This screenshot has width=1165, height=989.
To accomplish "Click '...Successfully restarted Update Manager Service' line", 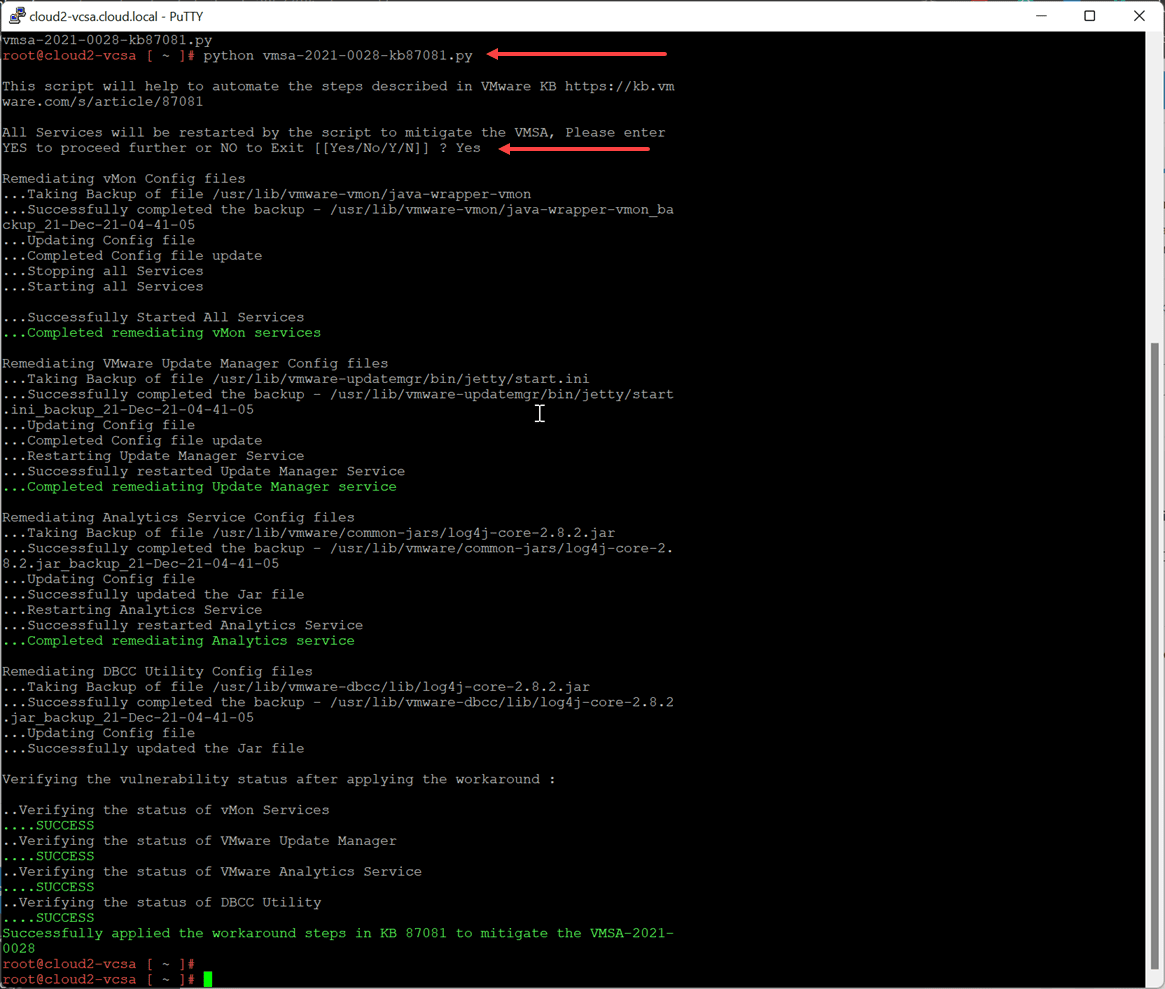I will pos(204,472).
